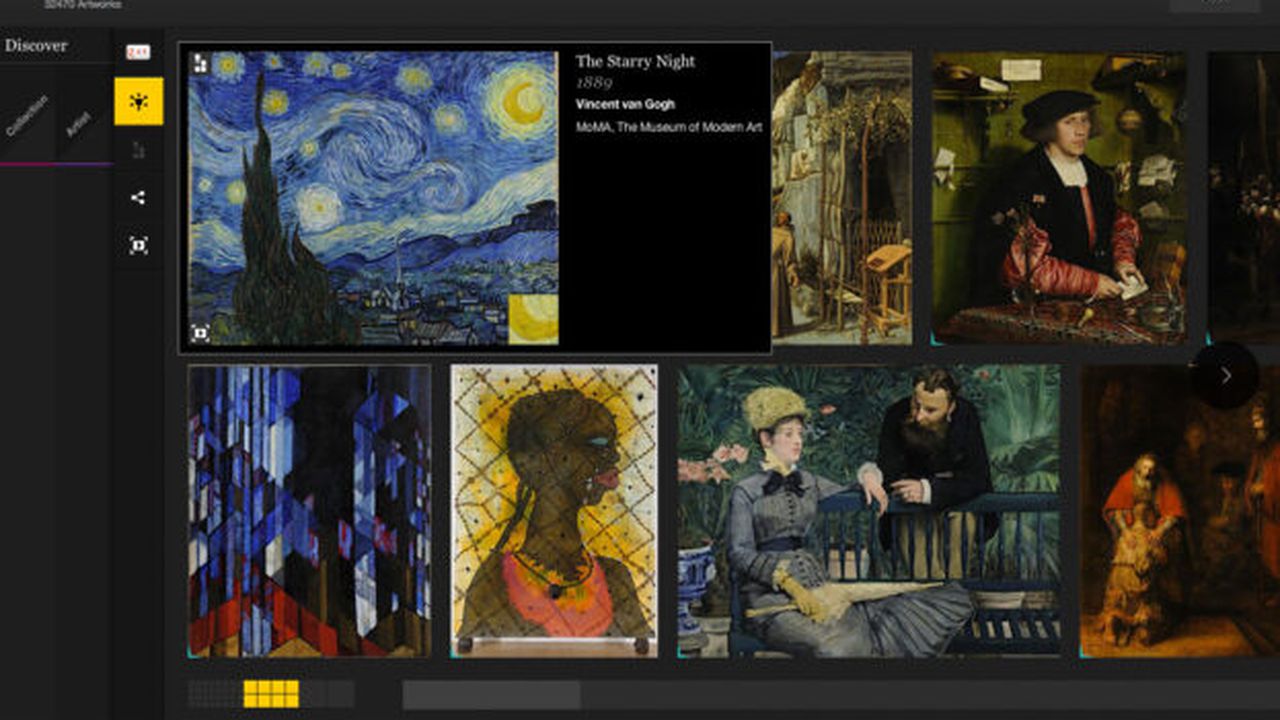Click the small red-and-white badge icon above the lightbulb
Viewport: 1280px width, 720px height.
point(138,52)
